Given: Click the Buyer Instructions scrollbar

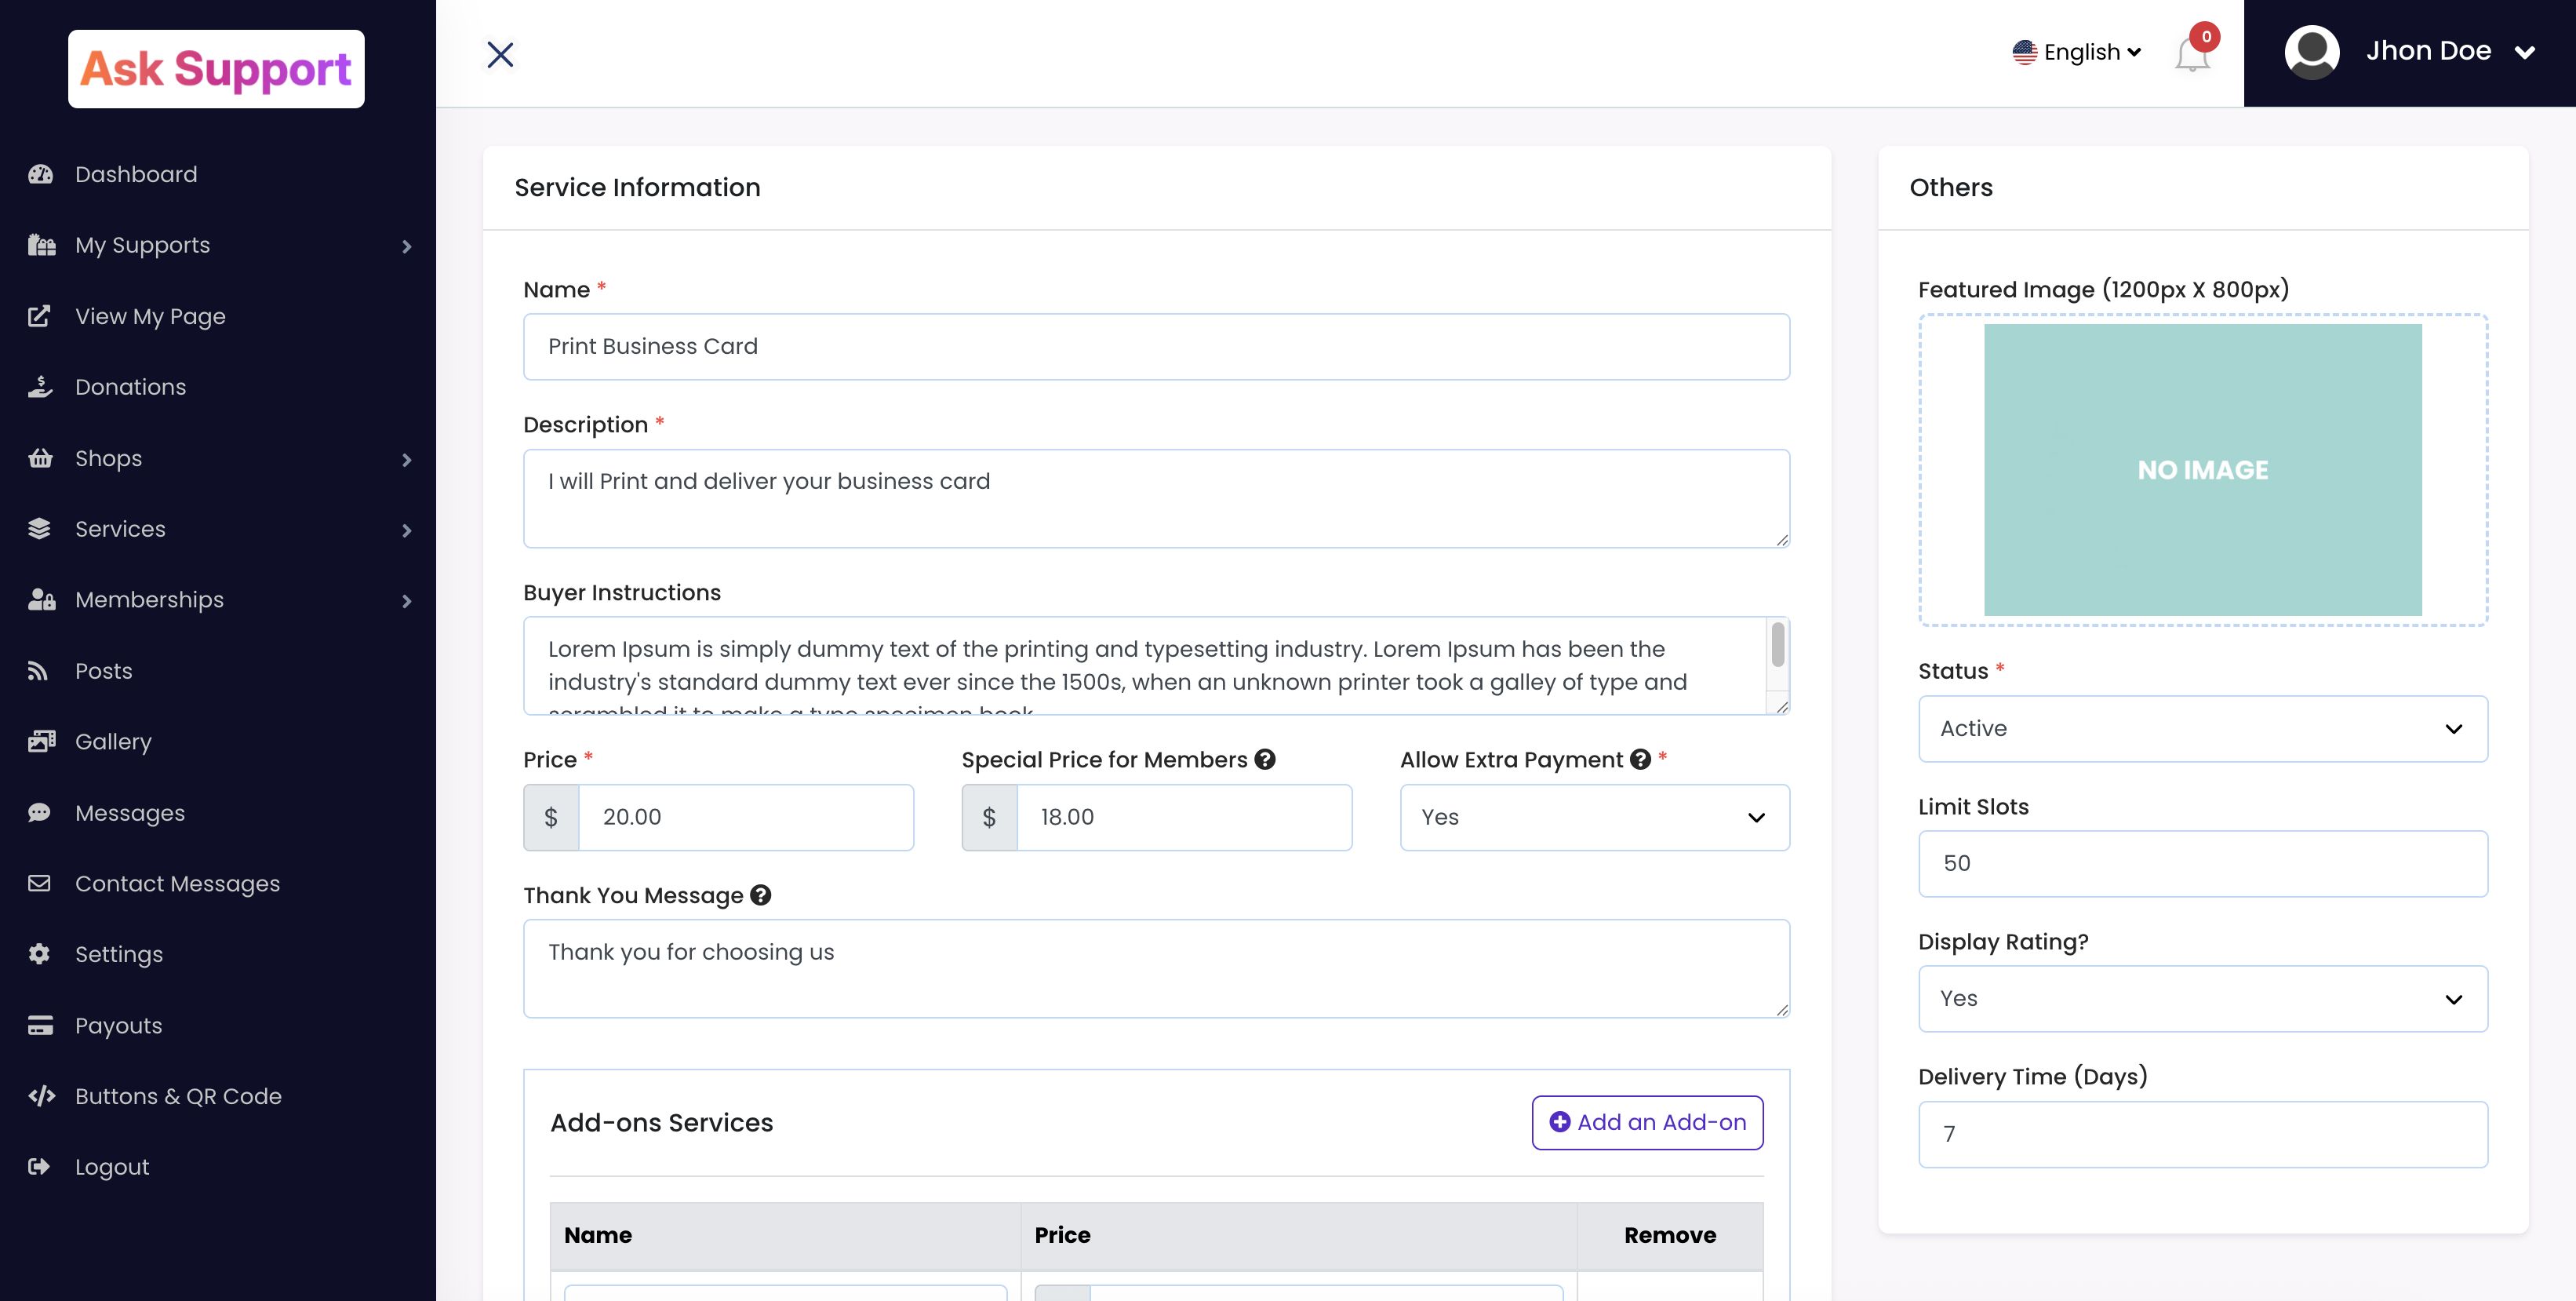Looking at the screenshot, I should point(1777,646).
